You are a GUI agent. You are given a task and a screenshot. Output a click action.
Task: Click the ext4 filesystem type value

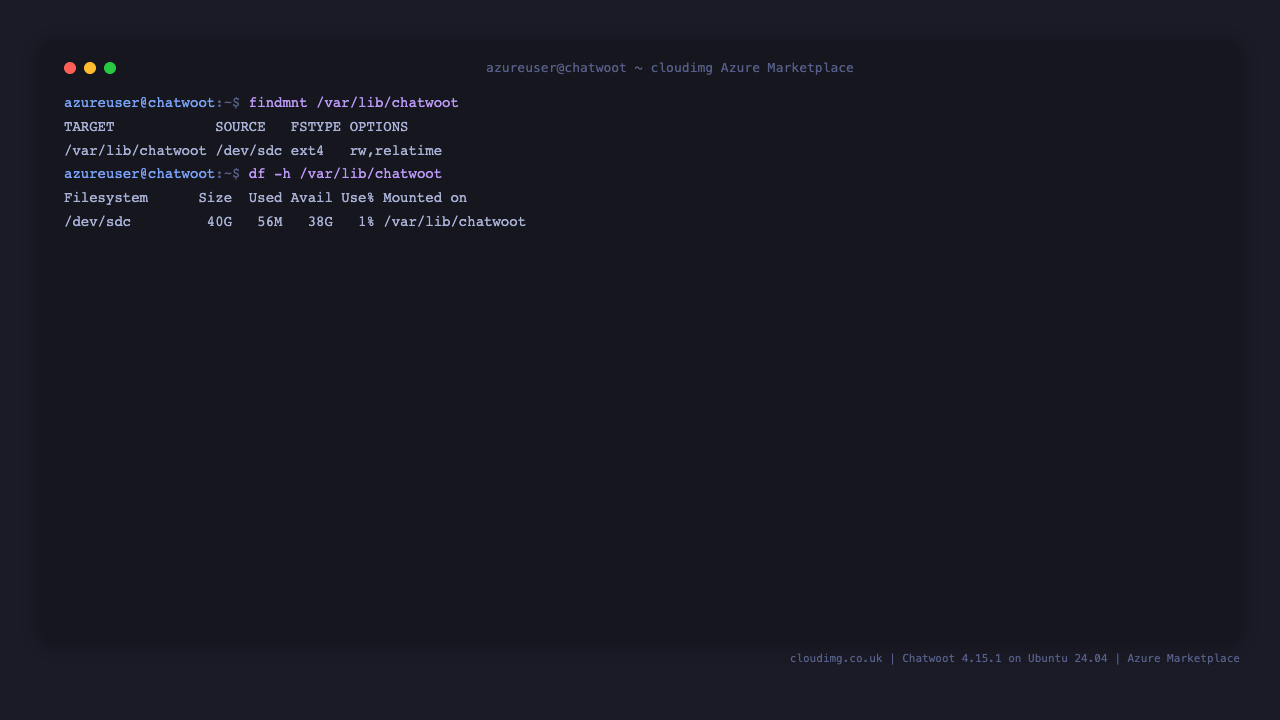(x=307, y=151)
